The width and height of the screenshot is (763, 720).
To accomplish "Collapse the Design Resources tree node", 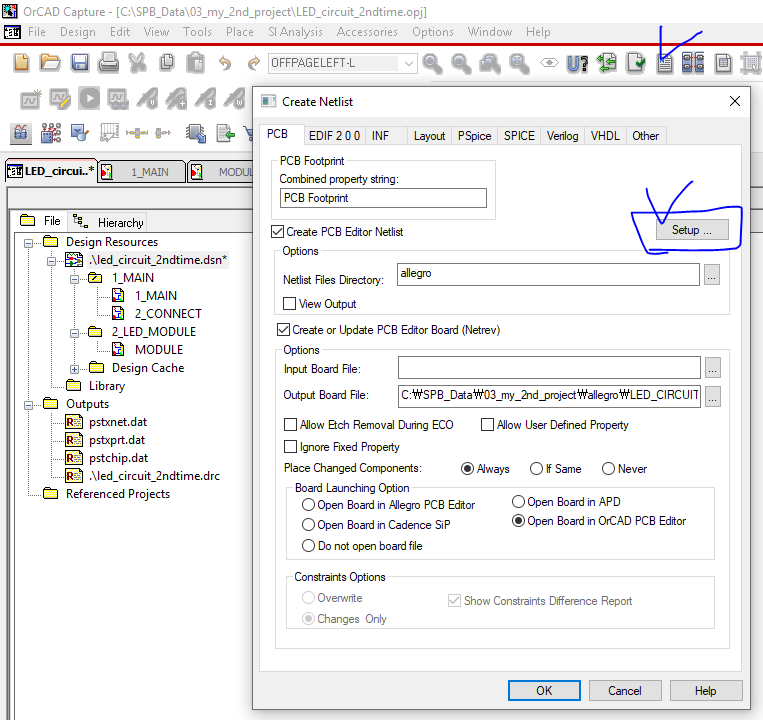I will 29,242.
